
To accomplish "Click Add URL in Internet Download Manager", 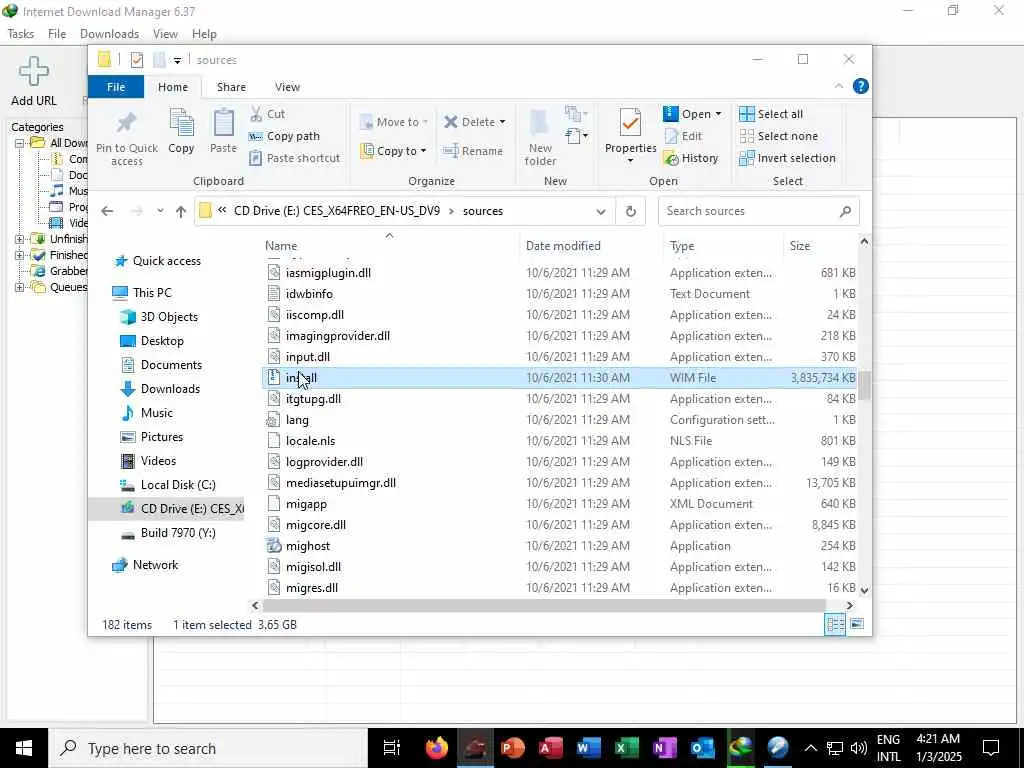I will point(33,82).
